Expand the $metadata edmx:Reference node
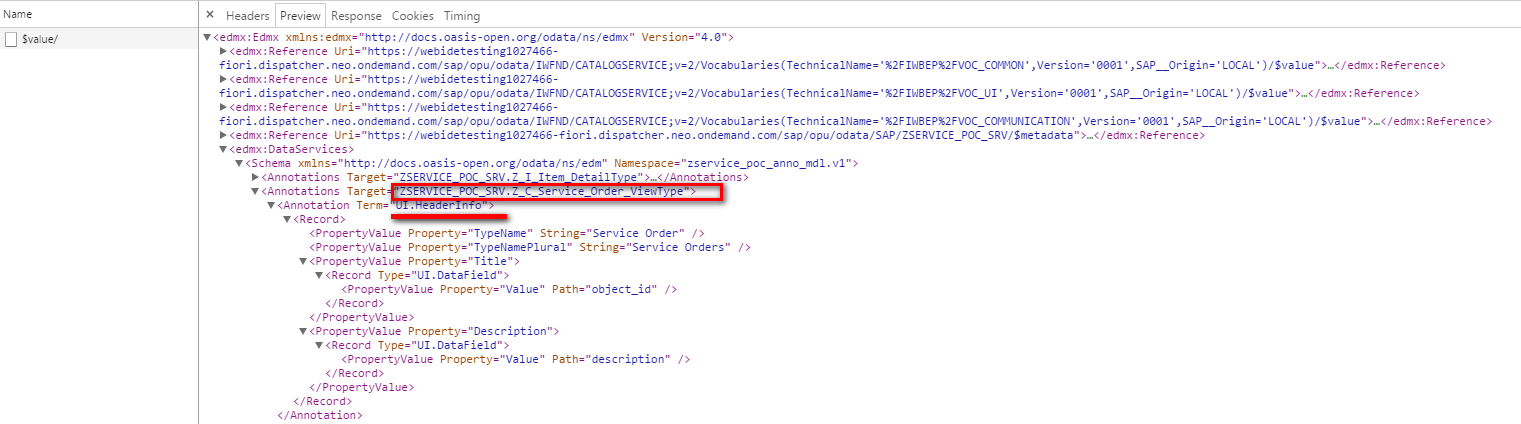1521x424 pixels. point(224,135)
